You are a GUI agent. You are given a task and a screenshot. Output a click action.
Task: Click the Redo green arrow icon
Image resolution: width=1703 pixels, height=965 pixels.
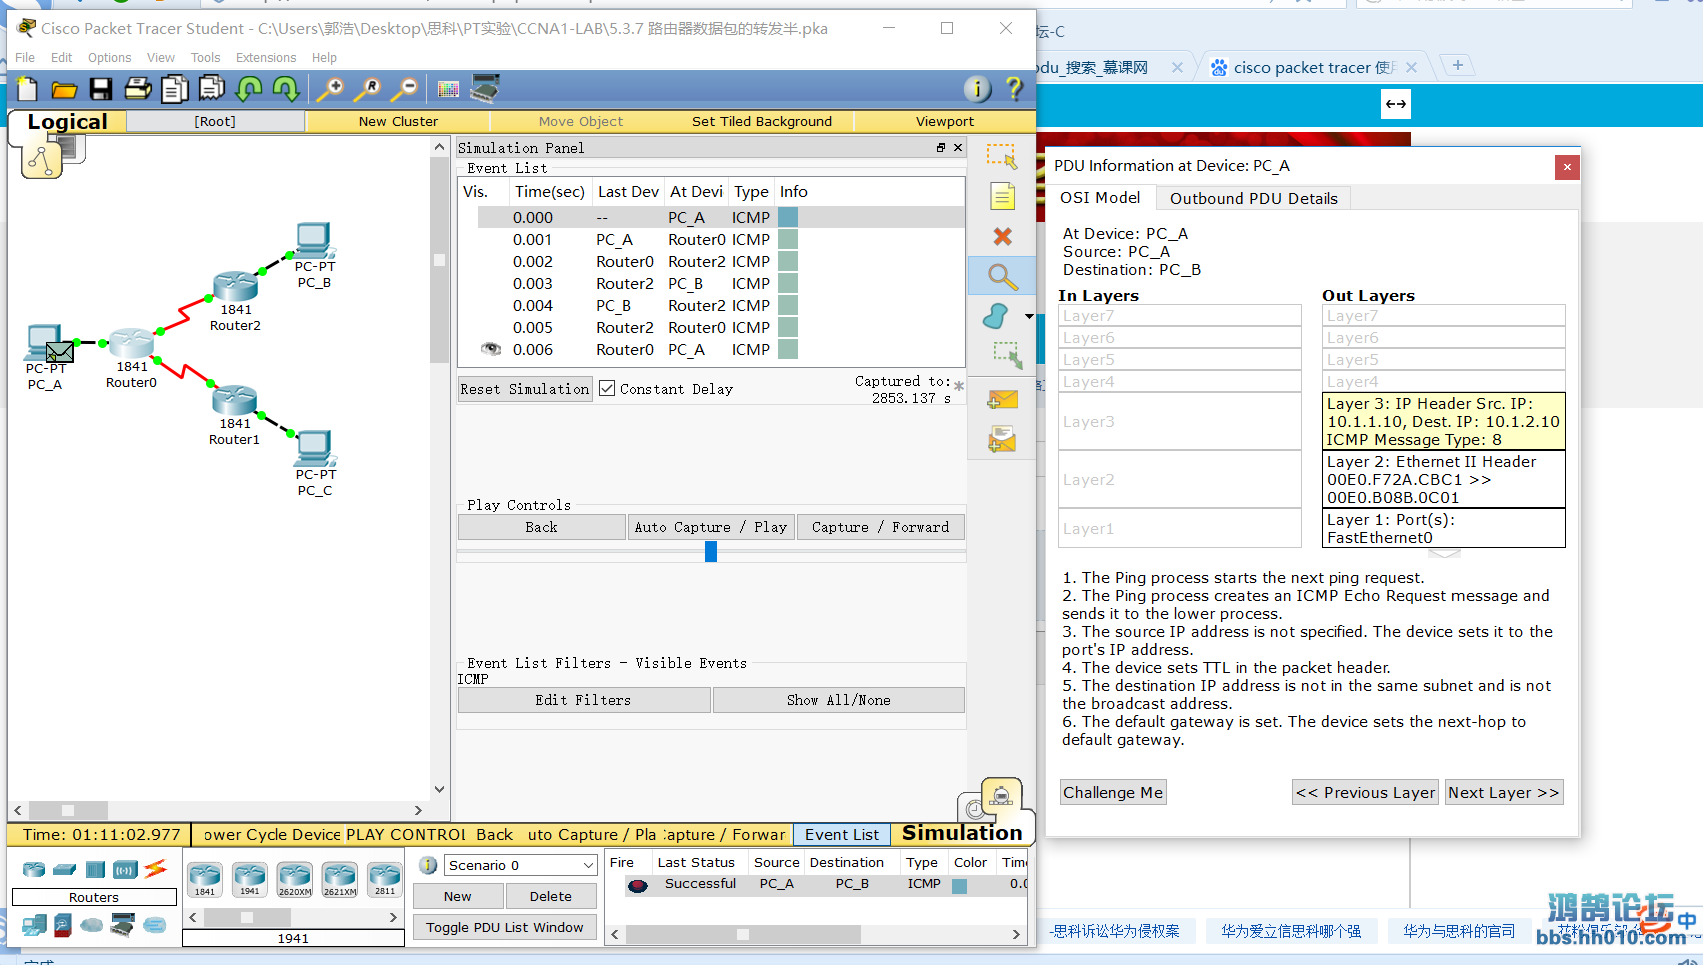pyautogui.click(x=286, y=90)
